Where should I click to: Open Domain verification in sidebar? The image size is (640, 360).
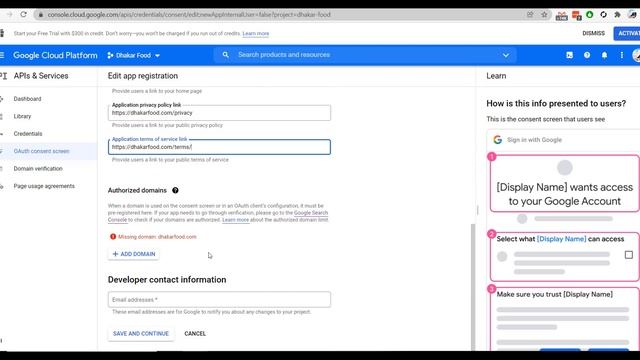(x=38, y=169)
